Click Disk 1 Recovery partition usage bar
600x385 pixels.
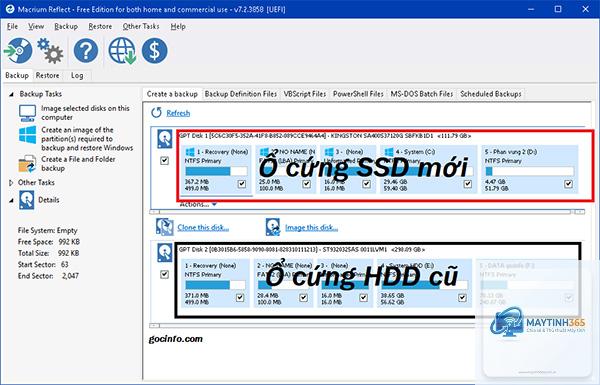(216, 171)
